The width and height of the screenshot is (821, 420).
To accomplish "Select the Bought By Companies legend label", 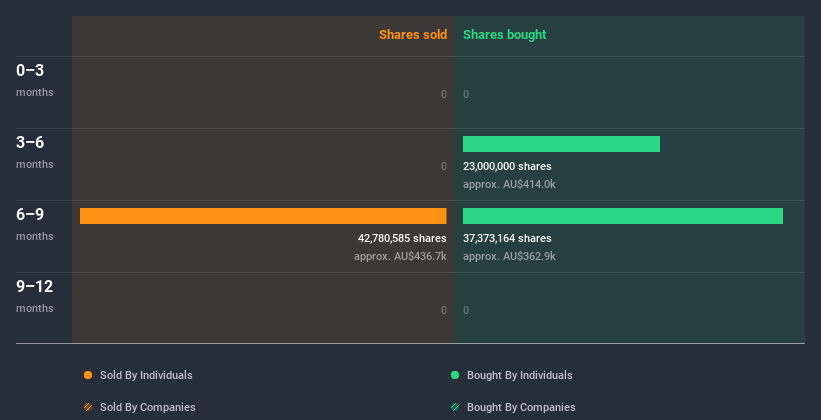I will click(521, 407).
